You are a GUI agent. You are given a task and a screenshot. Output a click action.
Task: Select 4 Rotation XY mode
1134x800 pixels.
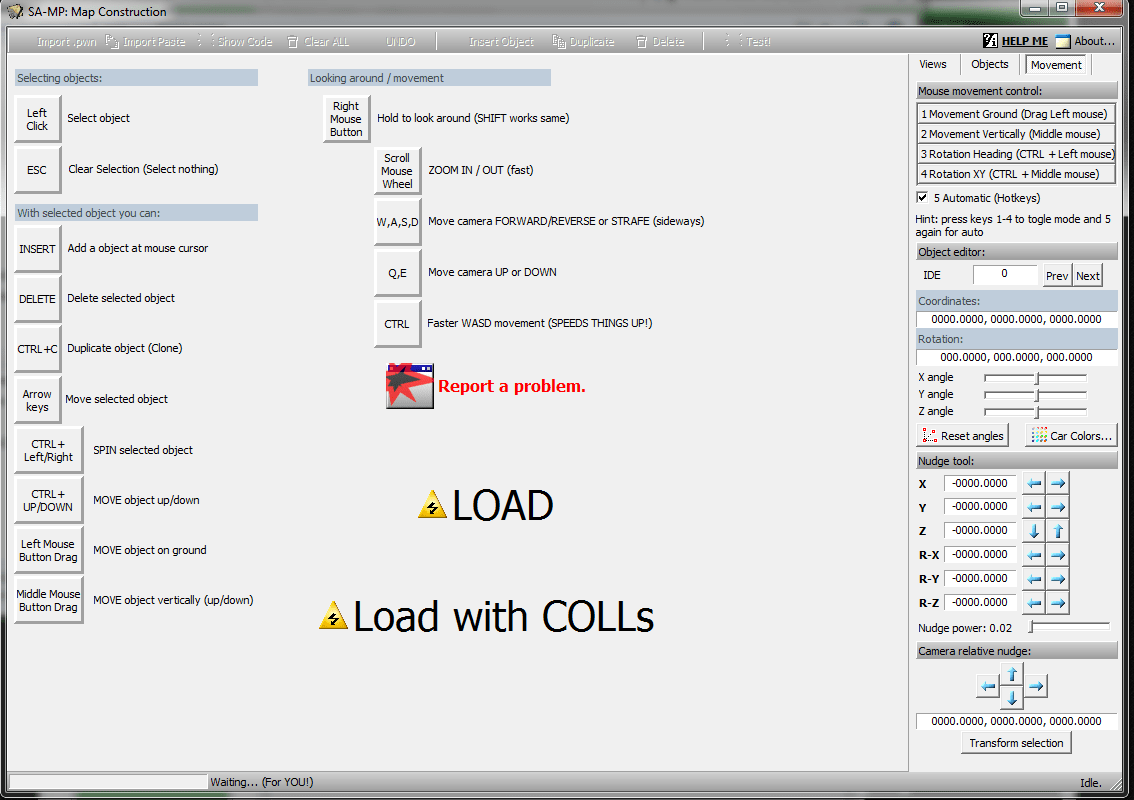tap(1015, 174)
